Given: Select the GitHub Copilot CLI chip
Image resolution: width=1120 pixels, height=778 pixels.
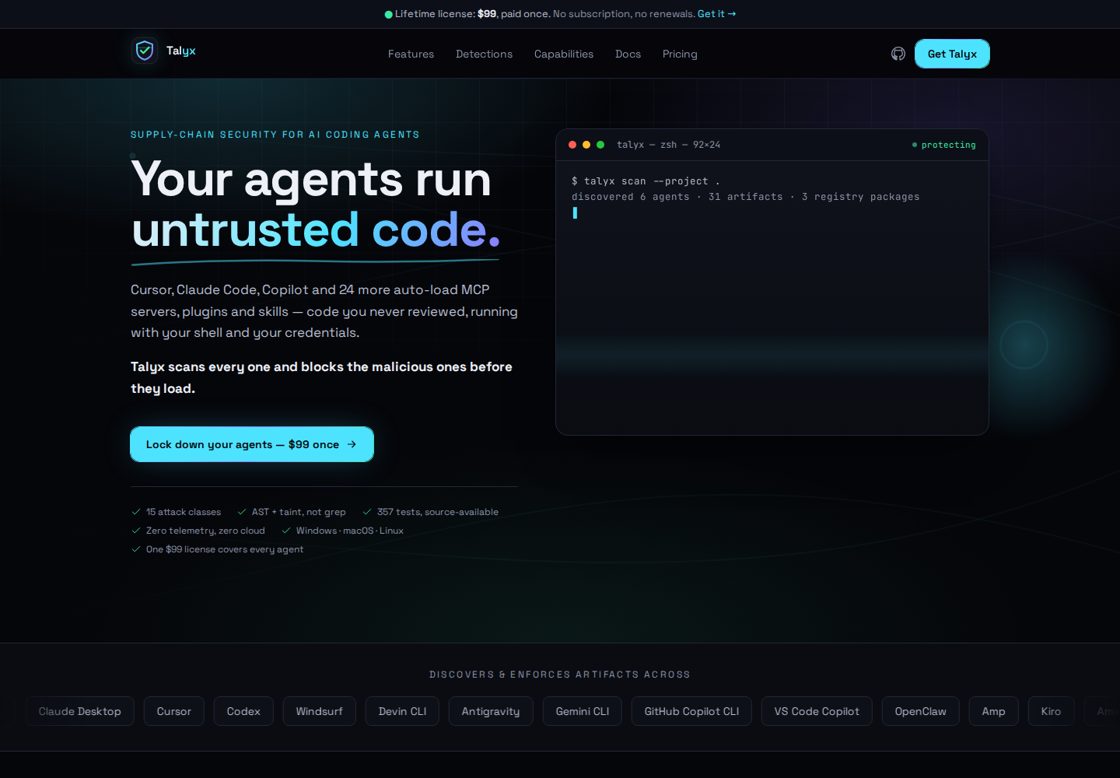Looking at the screenshot, I should [691, 711].
